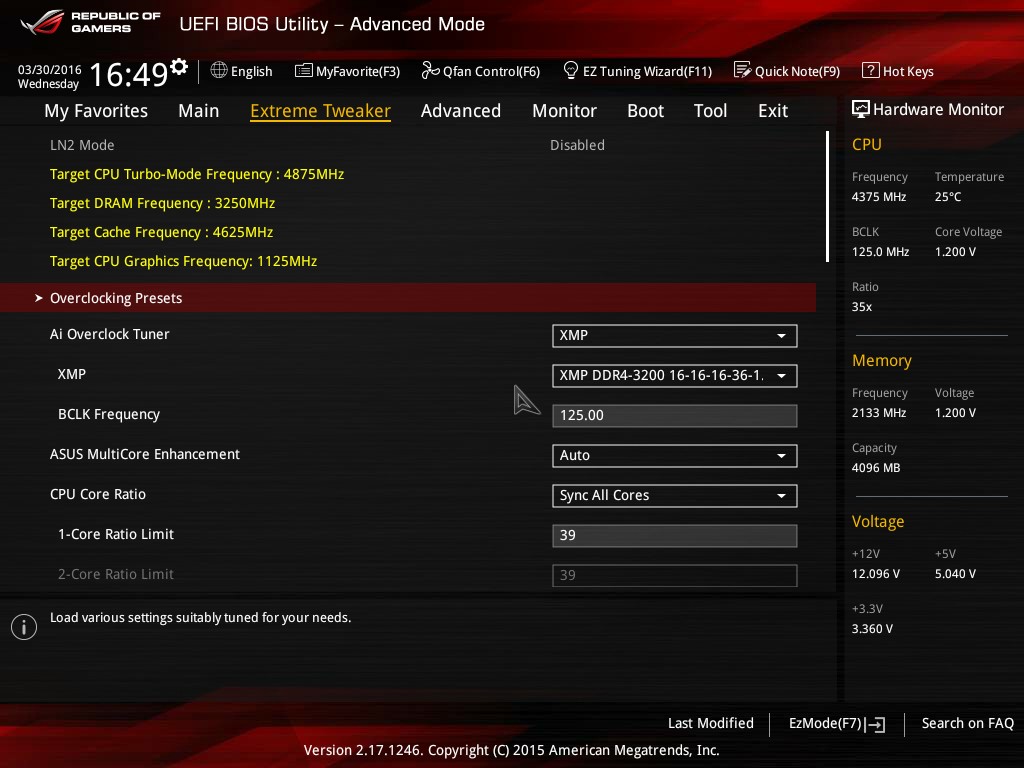The width and height of the screenshot is (1024, 768).
Task: Click the BCLK Frequency label
Action: click(109, 415)
